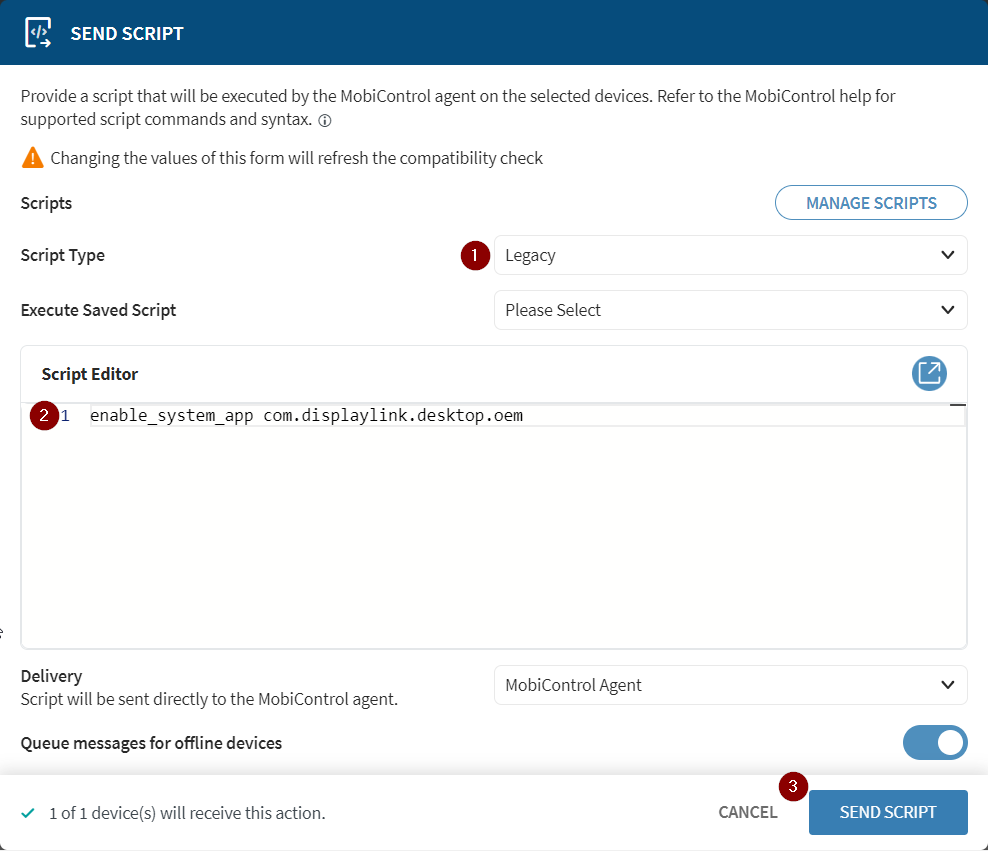Open the script help info tooltip icon

[x=325, y=121]
